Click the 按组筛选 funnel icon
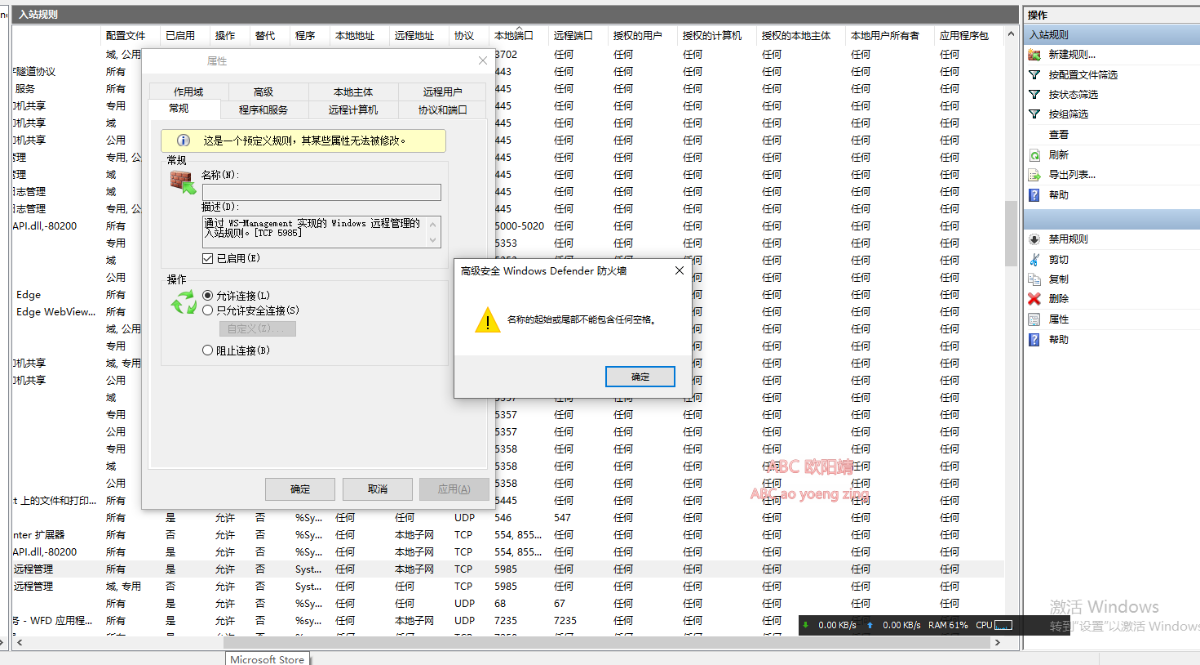 [1034, 115]
